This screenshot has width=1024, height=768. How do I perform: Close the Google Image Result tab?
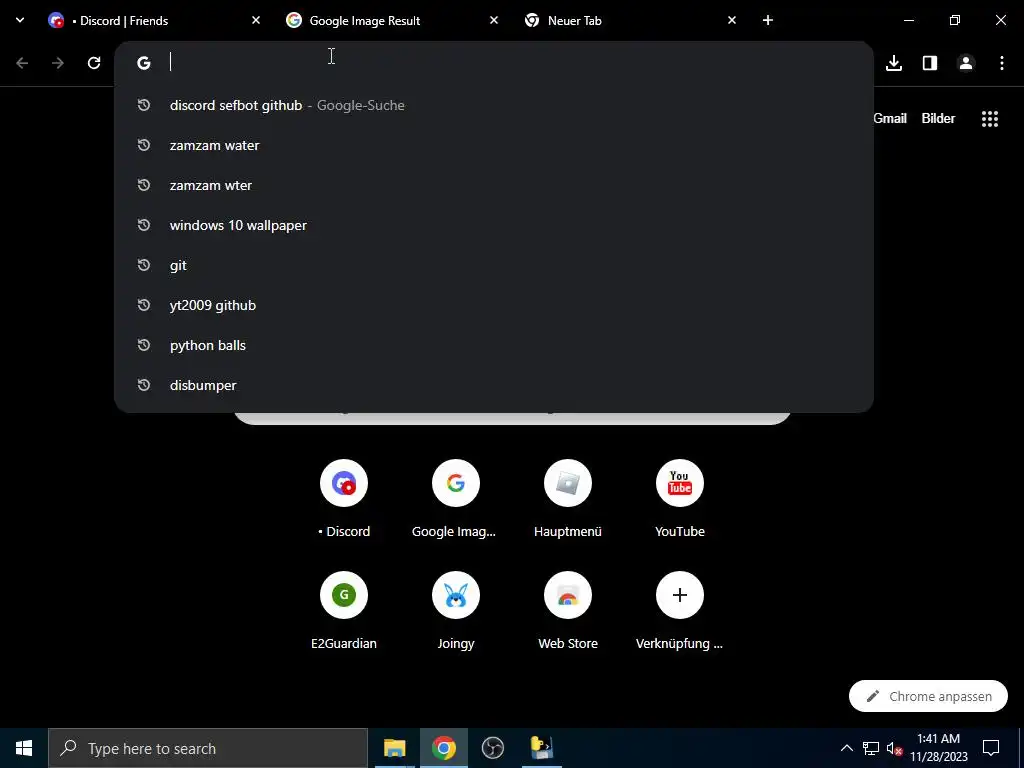point(494,20)
